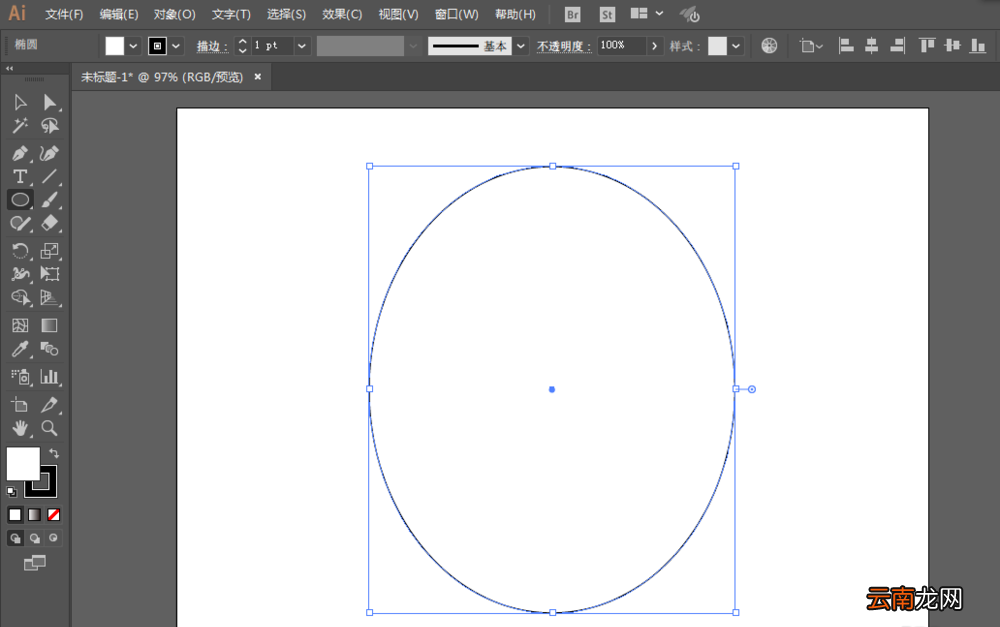Open brush definition dropdown 基本
Screen dimensions: 1000x627
521,46
